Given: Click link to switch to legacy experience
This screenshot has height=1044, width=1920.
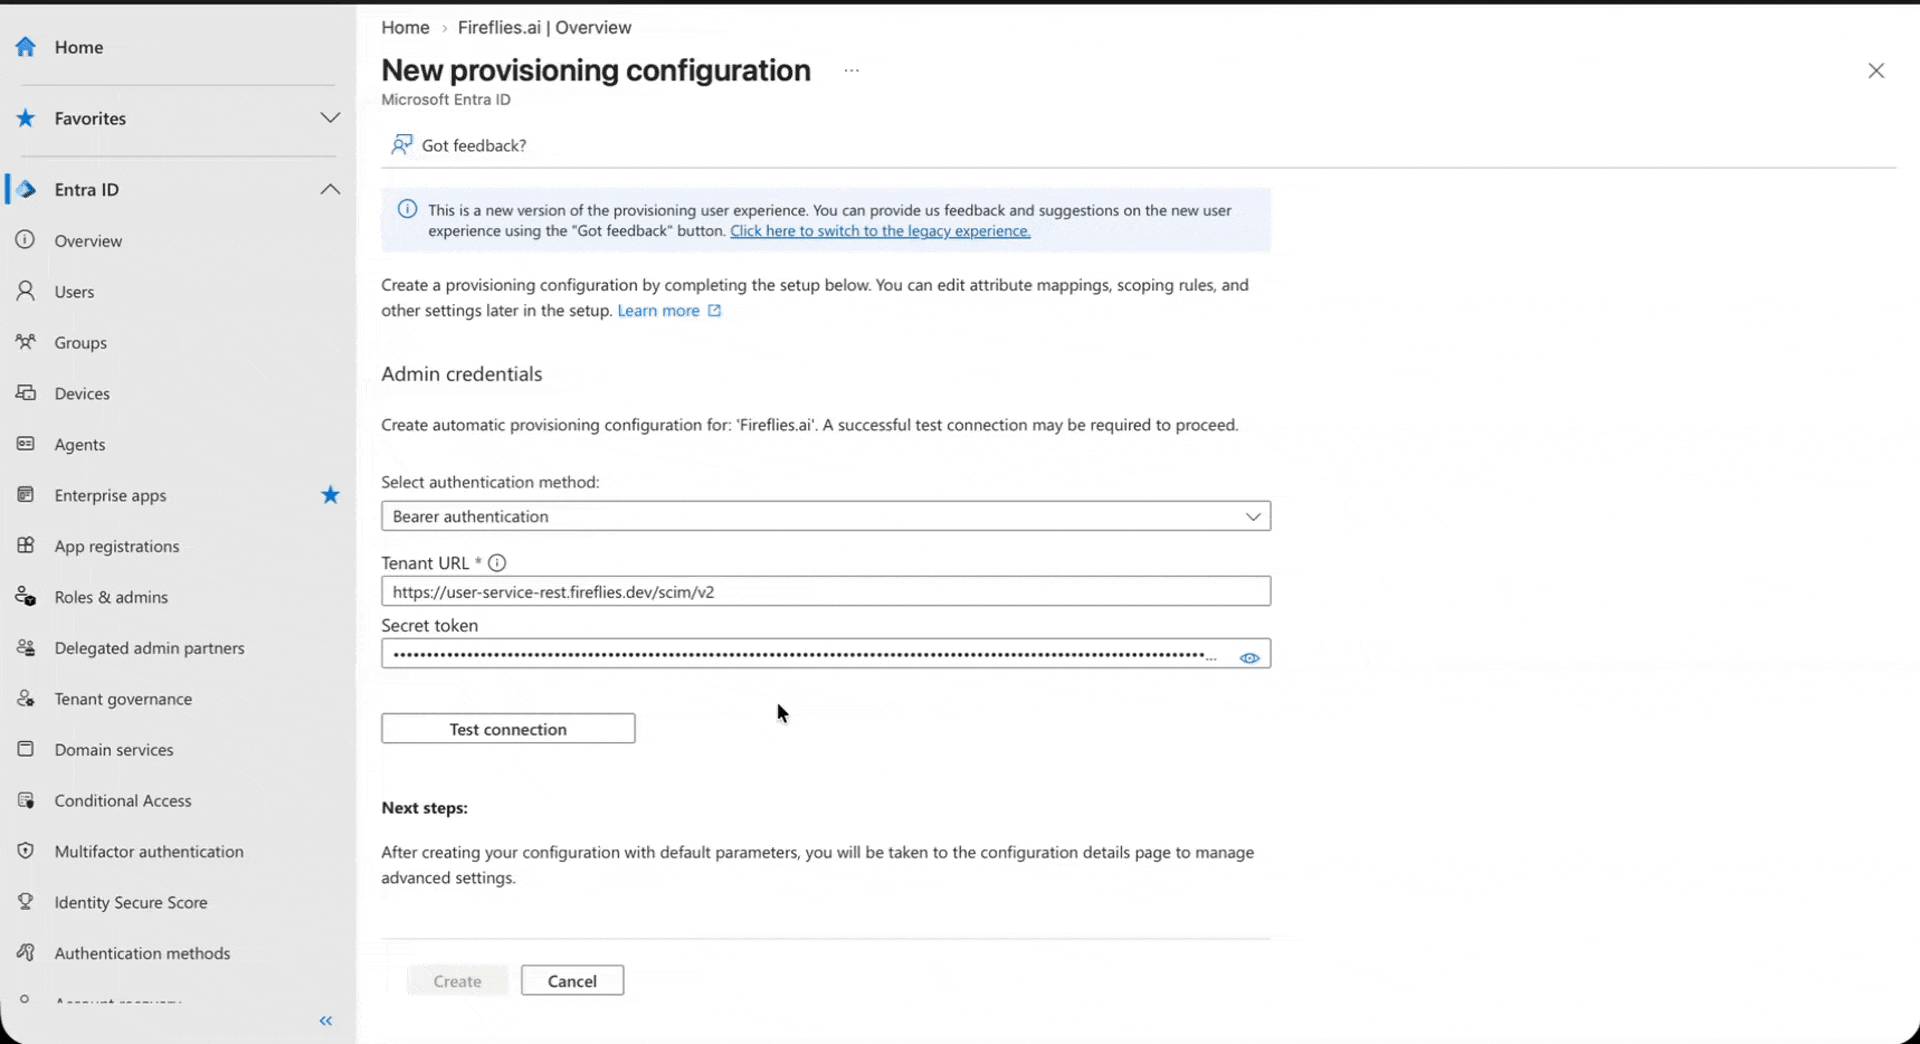Looking at the screenshot, I should tap(880, 231).
